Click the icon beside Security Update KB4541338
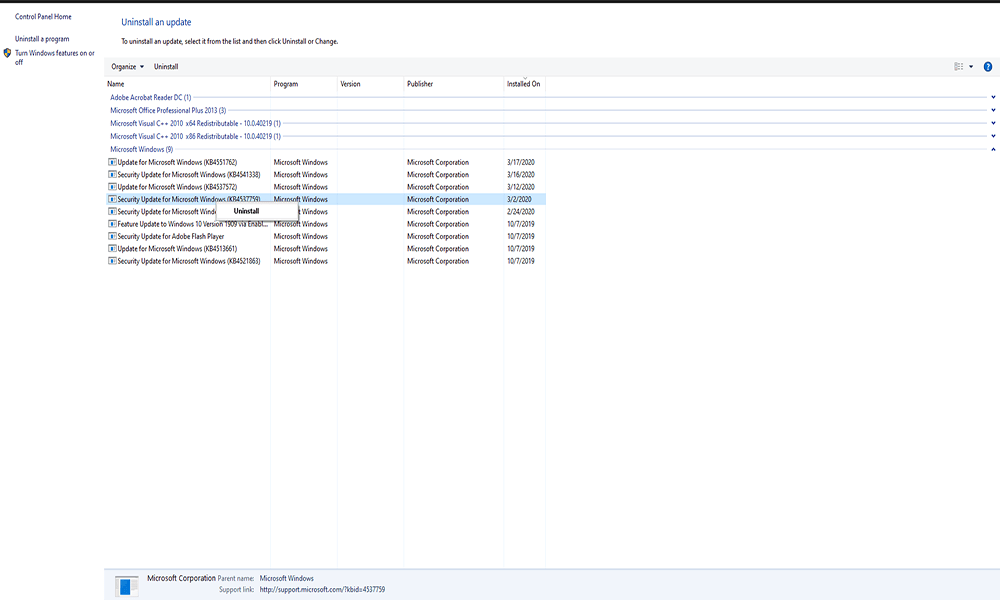Viewport: 1000px width, 600px height. (x=112, y=174)
